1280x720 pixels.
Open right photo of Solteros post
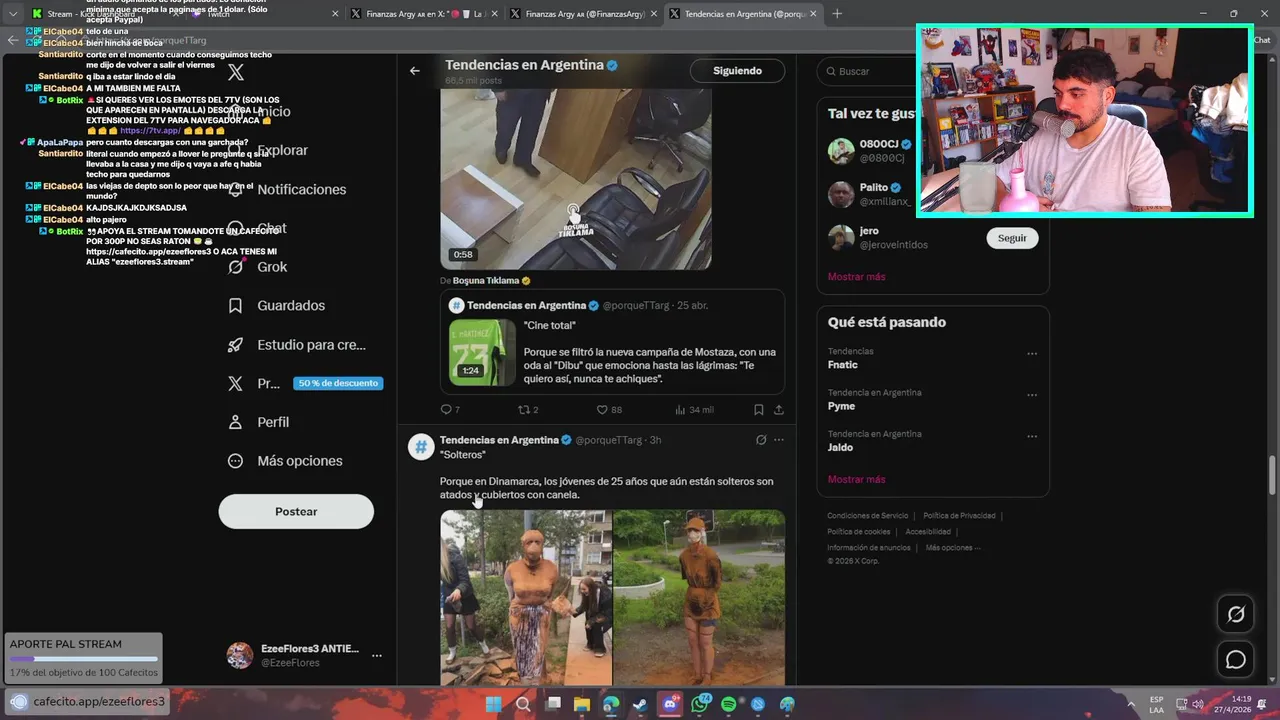[699, 597]
